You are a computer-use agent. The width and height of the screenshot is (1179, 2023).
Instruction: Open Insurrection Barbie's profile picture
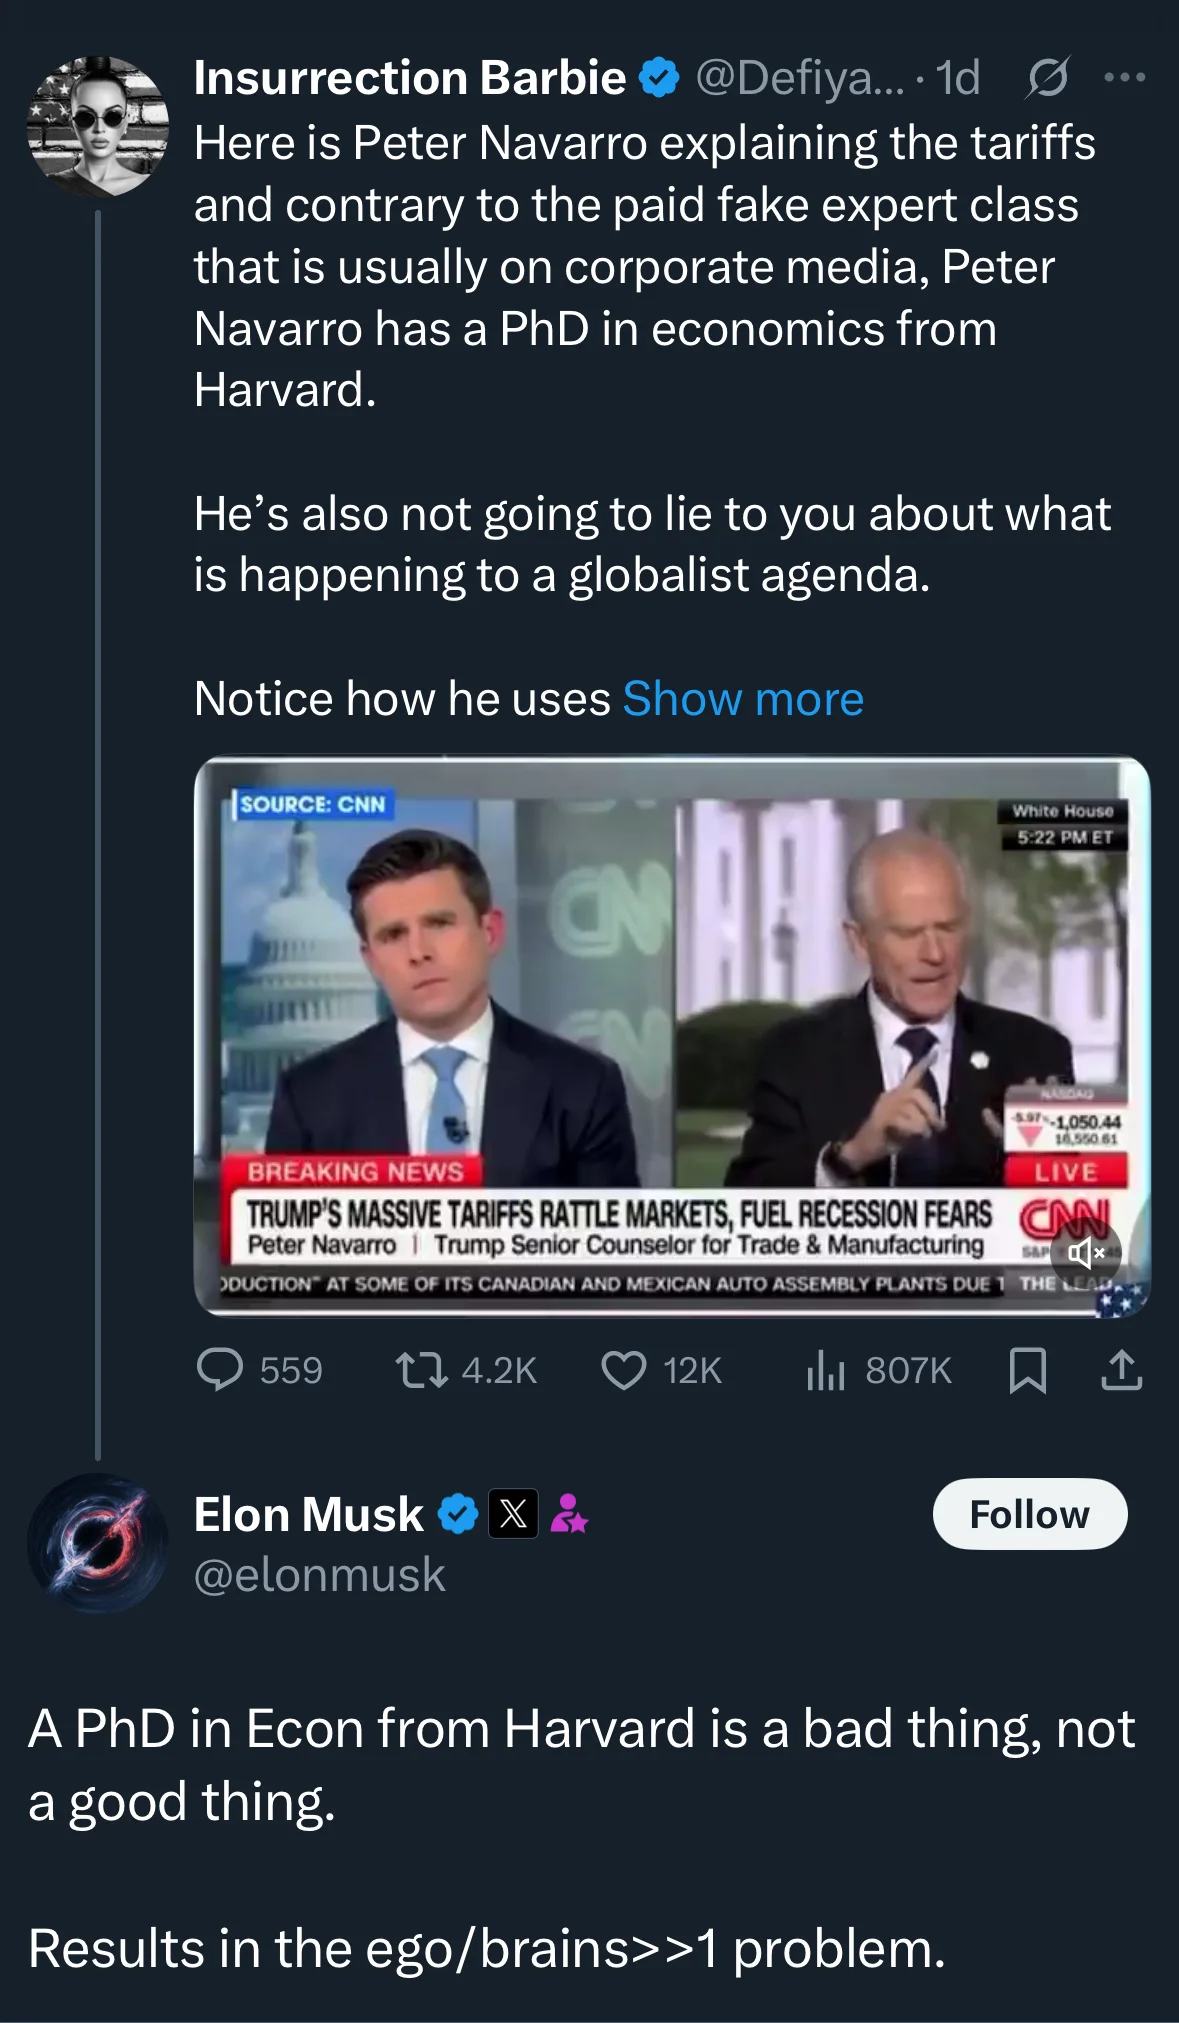click(97, 126)
